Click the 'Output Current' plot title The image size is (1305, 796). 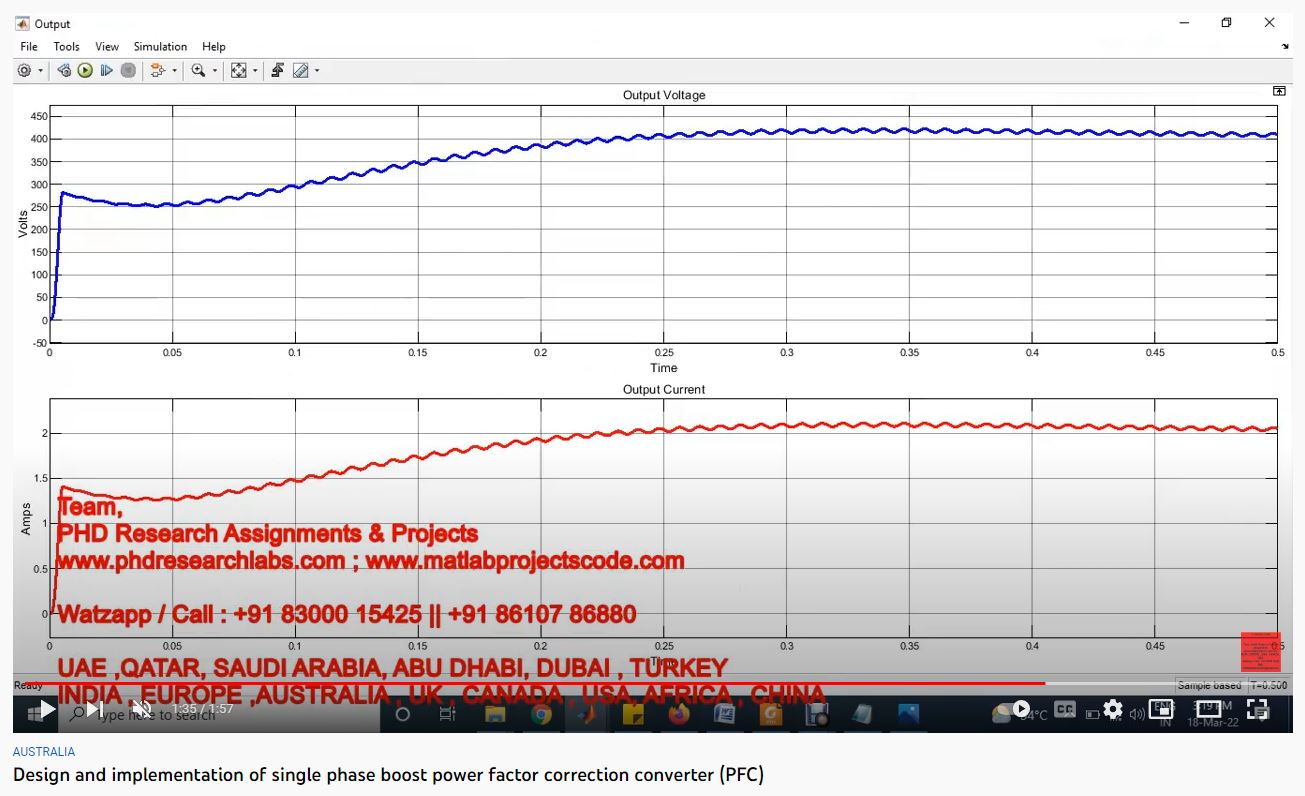[664, 389]
